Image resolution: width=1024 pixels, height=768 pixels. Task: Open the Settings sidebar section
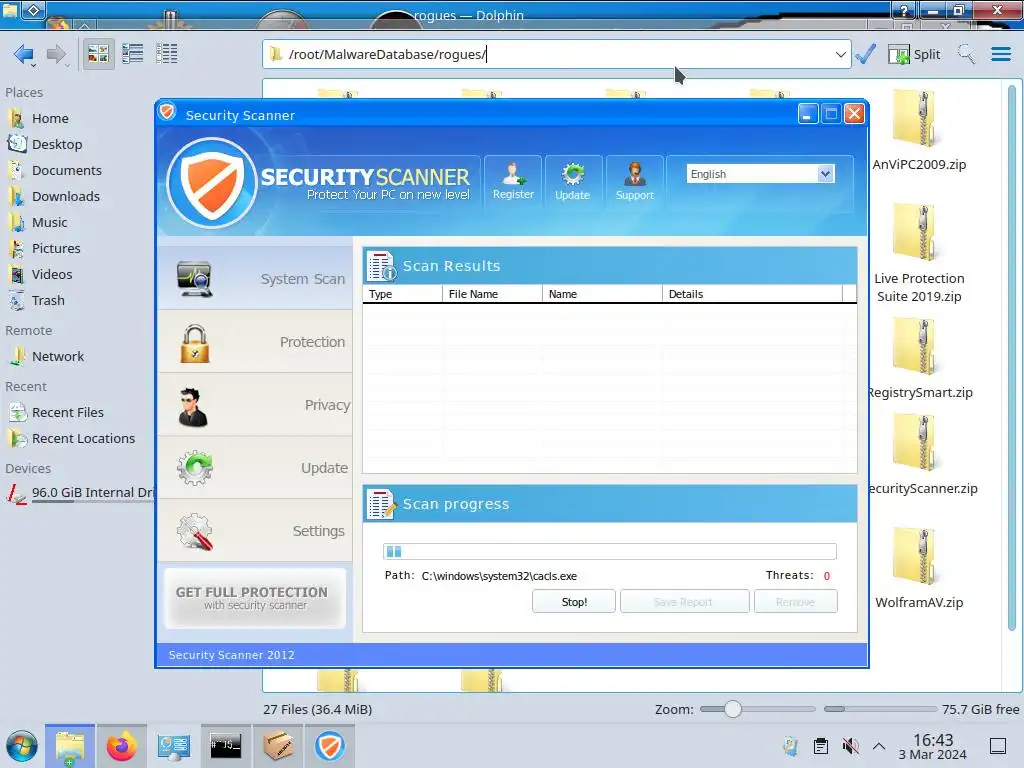255,531
